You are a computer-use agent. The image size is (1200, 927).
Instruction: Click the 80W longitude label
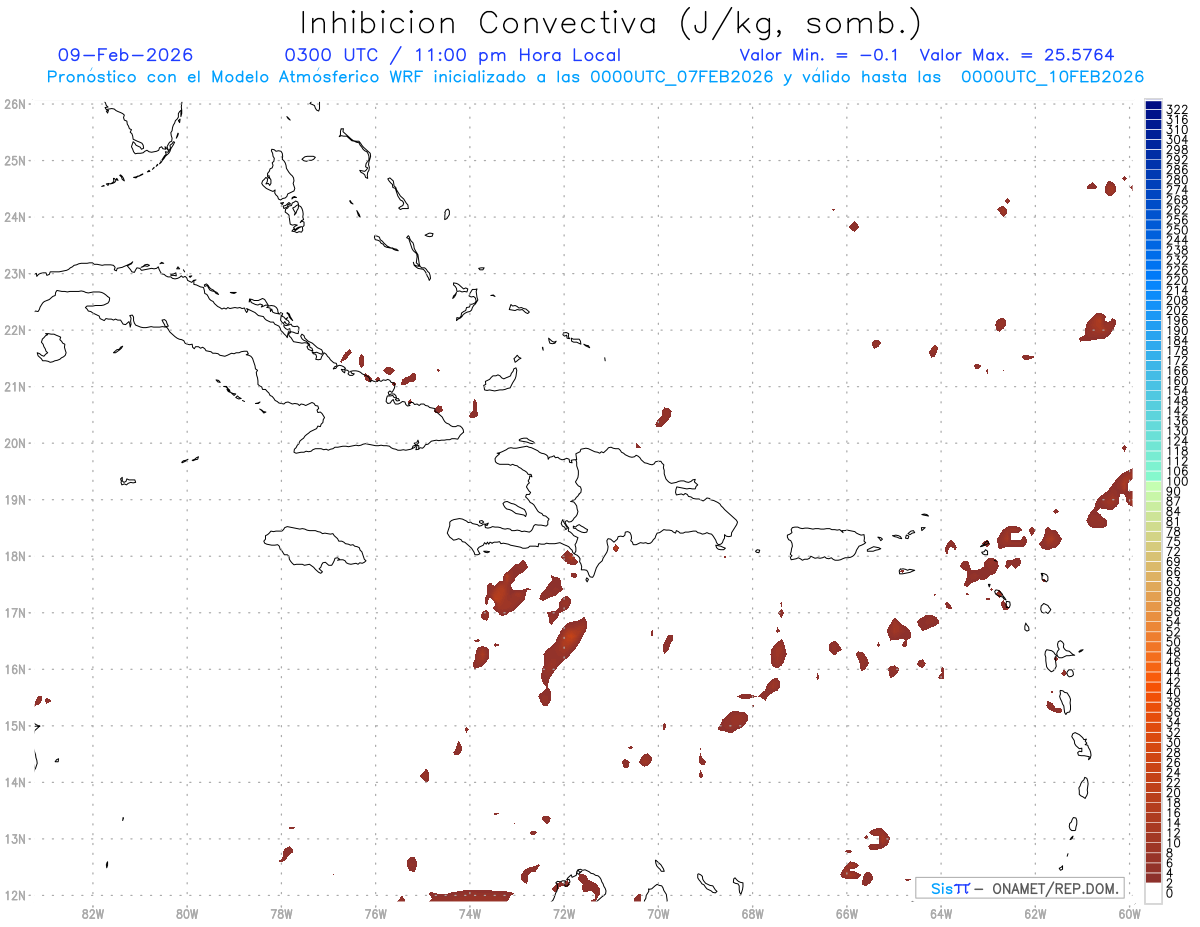(x=187, y=913)
